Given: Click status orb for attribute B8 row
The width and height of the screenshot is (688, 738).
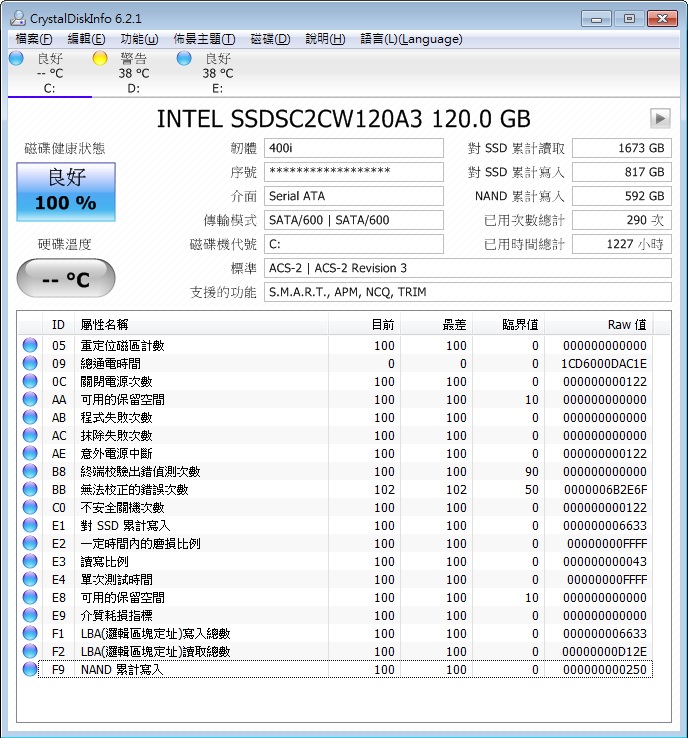Looking at the screenshot, I should (x=30, y=471).
